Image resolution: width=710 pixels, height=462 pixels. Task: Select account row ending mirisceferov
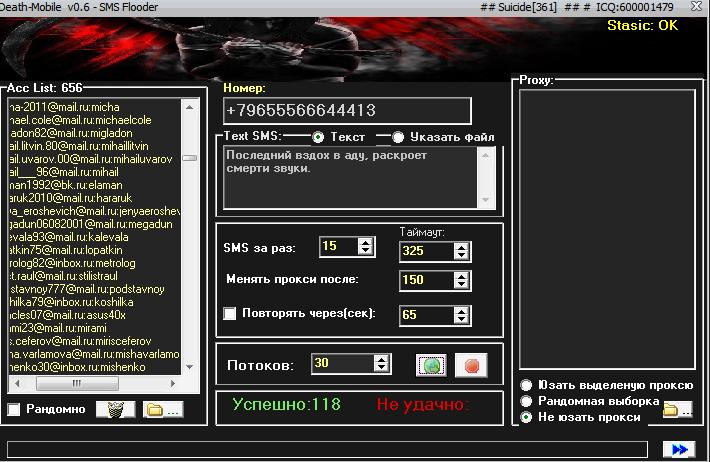[95, 341]
